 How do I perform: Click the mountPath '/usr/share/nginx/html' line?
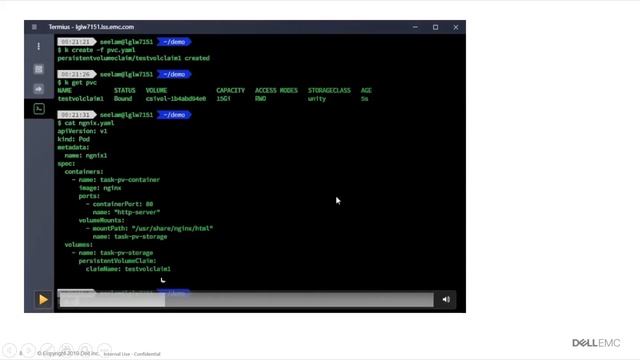click(x=153, y=229)
